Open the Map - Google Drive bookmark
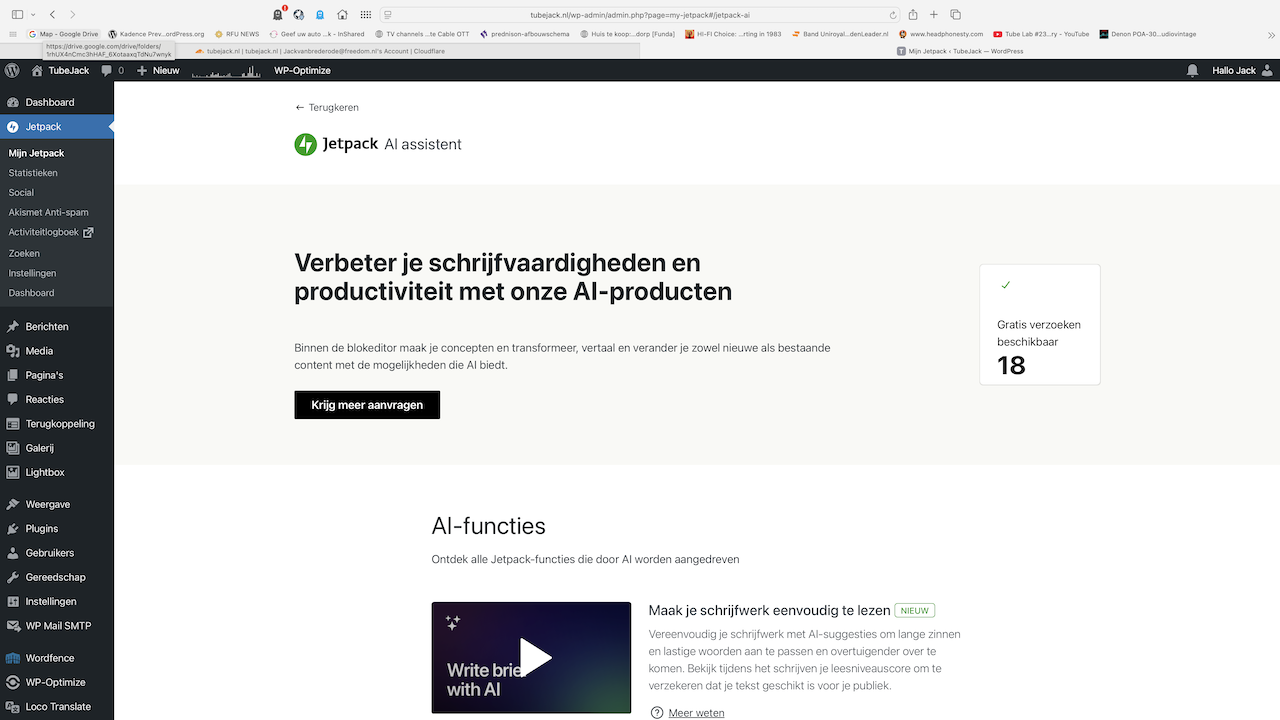Image resolution: width=1280 pixels, height=720 pixels. (x=63, y=34)
